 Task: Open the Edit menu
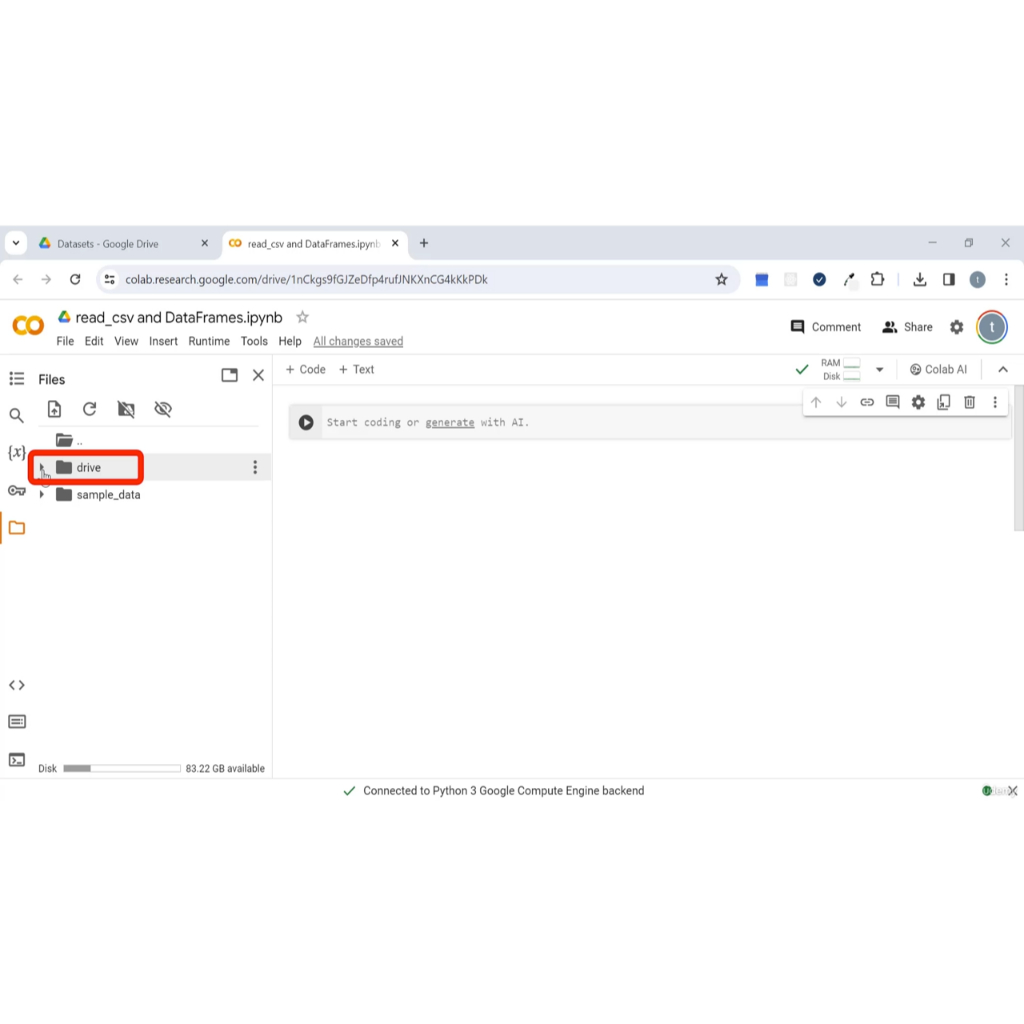(93, 342)
